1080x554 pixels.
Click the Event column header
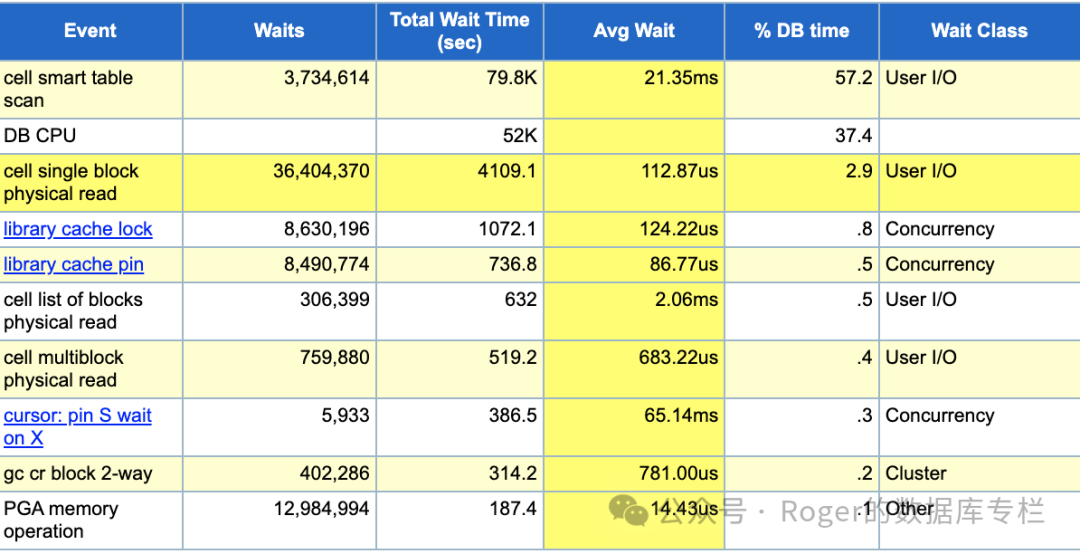point(90,30)
